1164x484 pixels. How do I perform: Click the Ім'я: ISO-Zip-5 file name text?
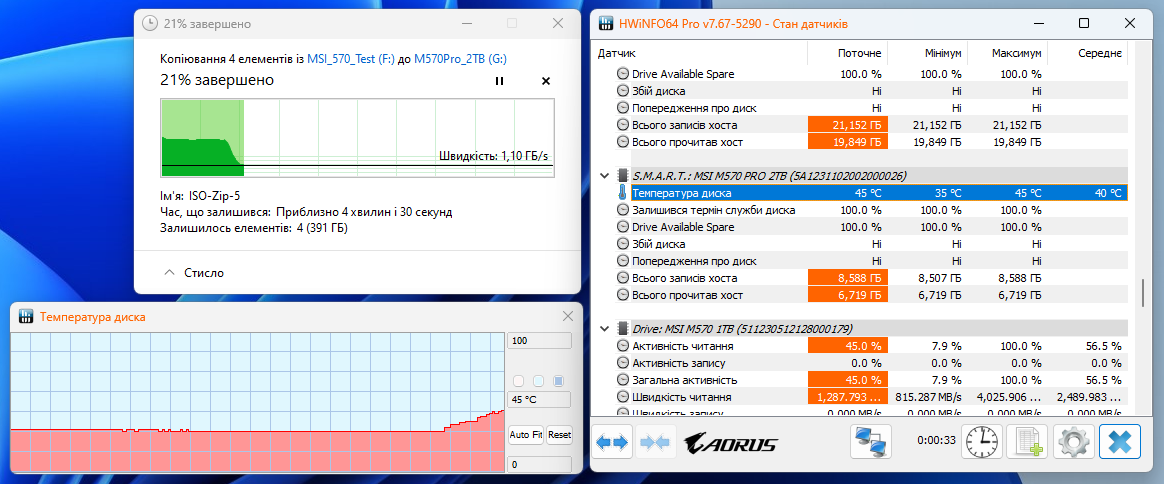click(x=199, y=197)
